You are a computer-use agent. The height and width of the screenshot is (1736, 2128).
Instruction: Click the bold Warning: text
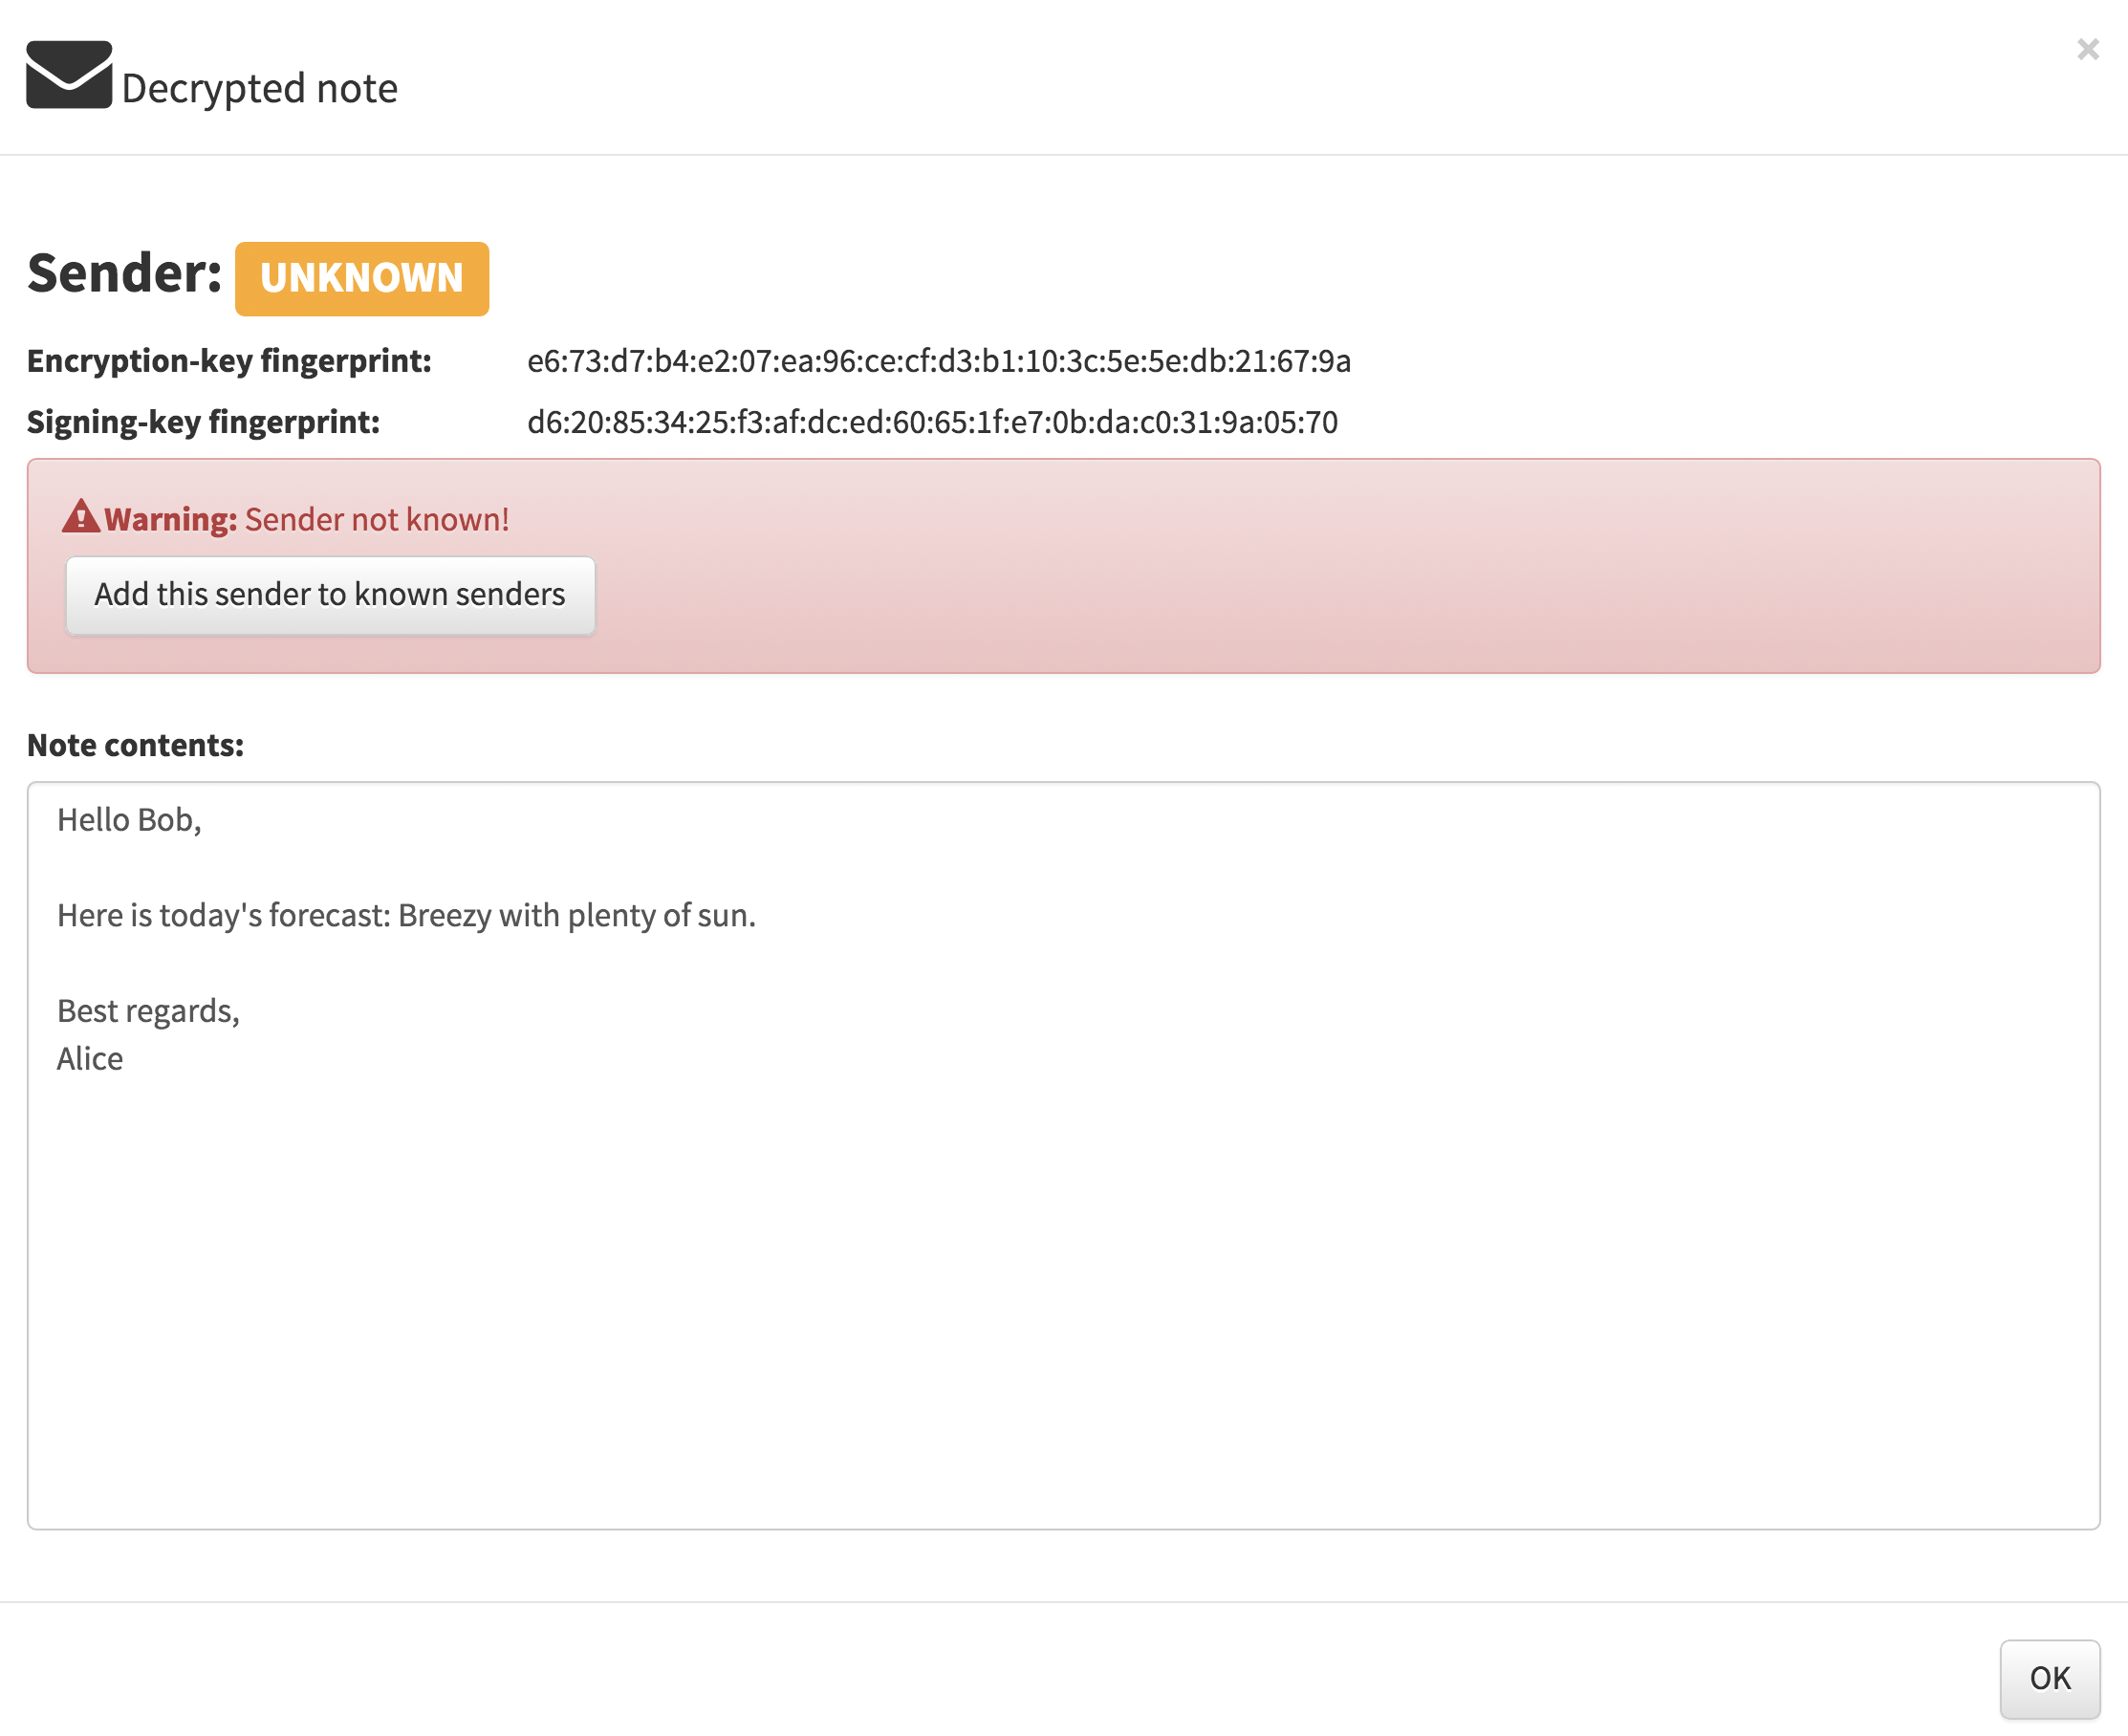[170, 520]
